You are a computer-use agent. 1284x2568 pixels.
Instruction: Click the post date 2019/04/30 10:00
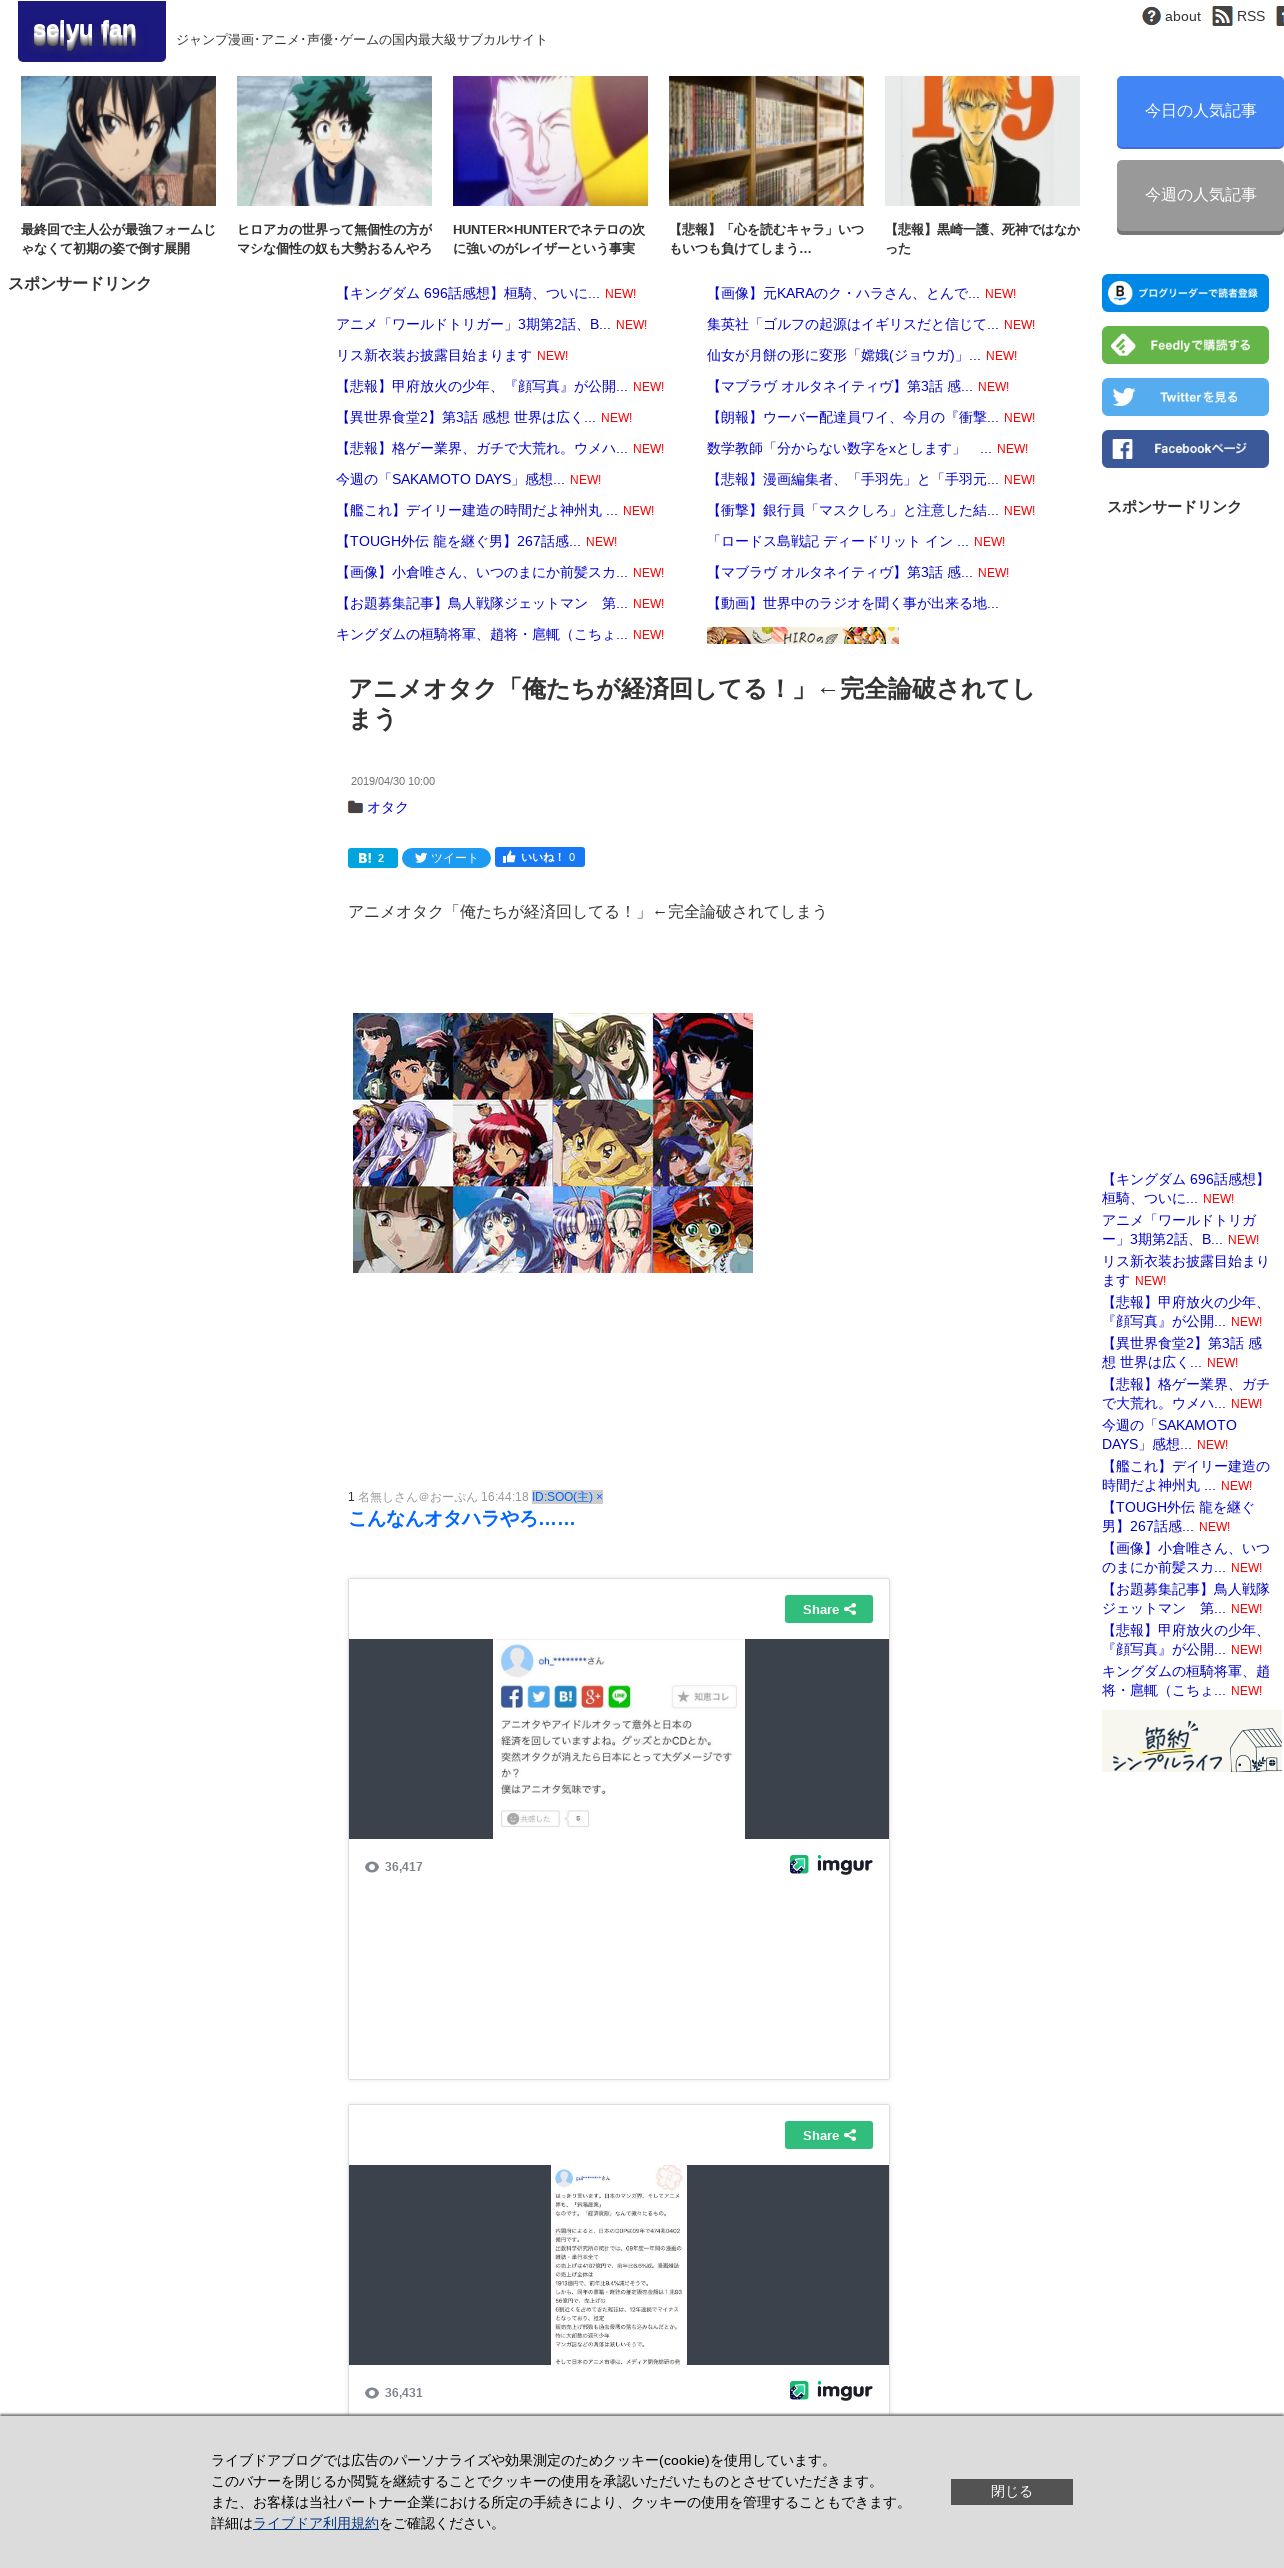click(x=393, y=781)
